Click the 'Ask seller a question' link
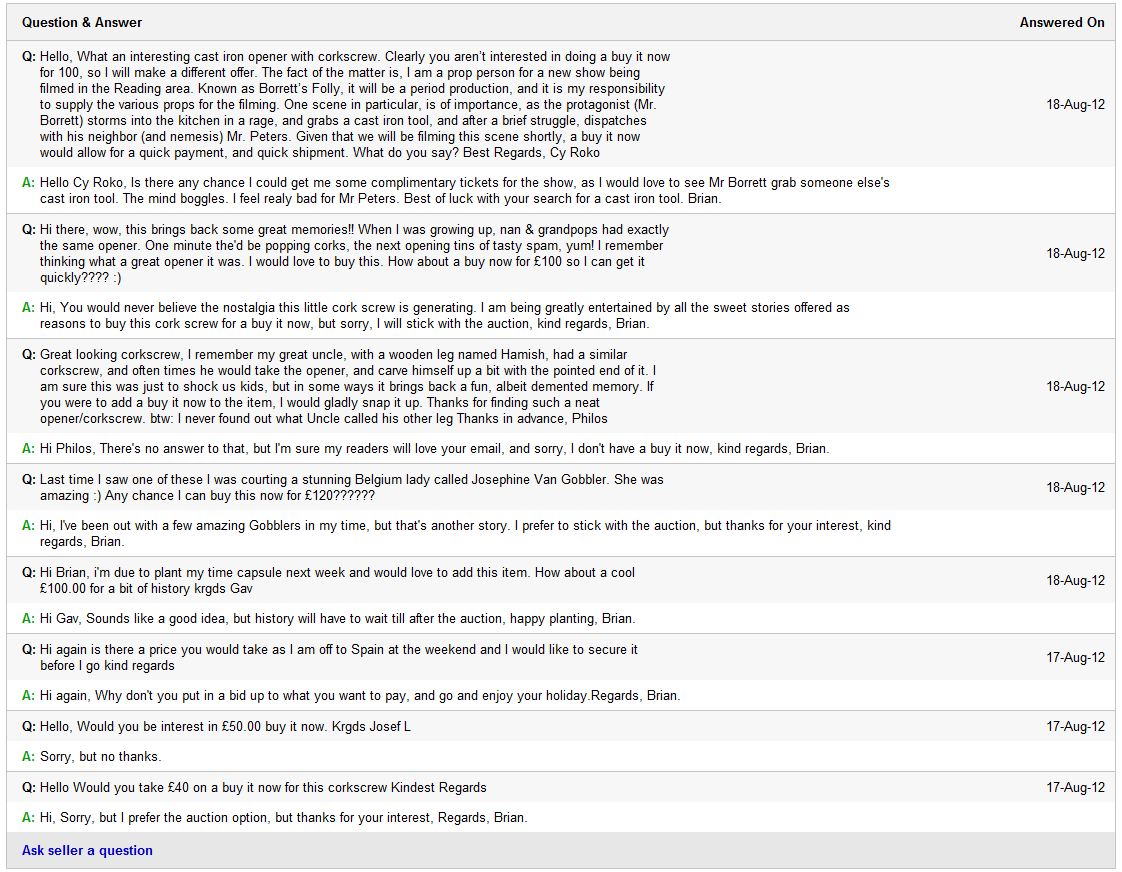The image size is (1122, 872). [x=87, y=850]
